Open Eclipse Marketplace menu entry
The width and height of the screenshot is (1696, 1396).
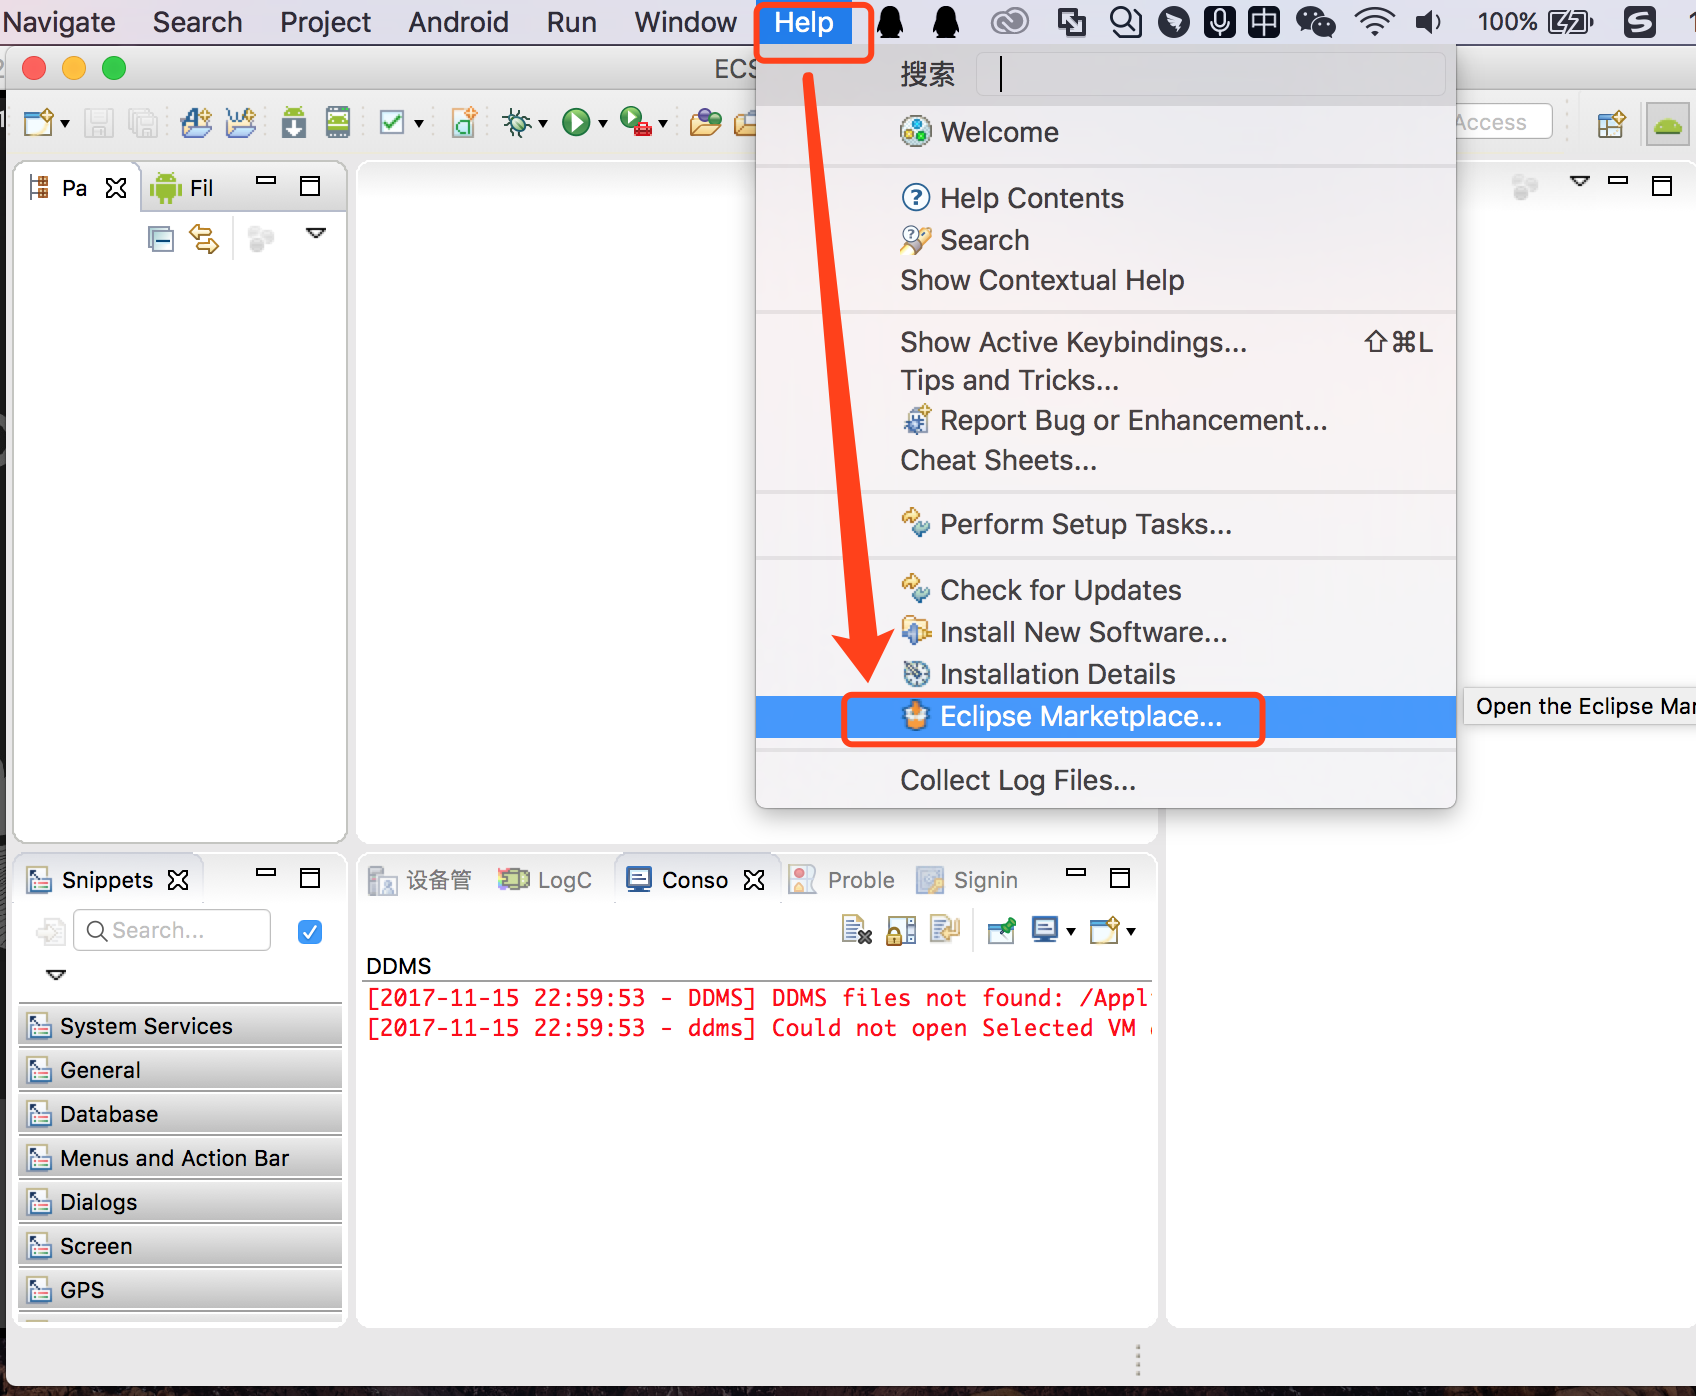coord(1105,717)
